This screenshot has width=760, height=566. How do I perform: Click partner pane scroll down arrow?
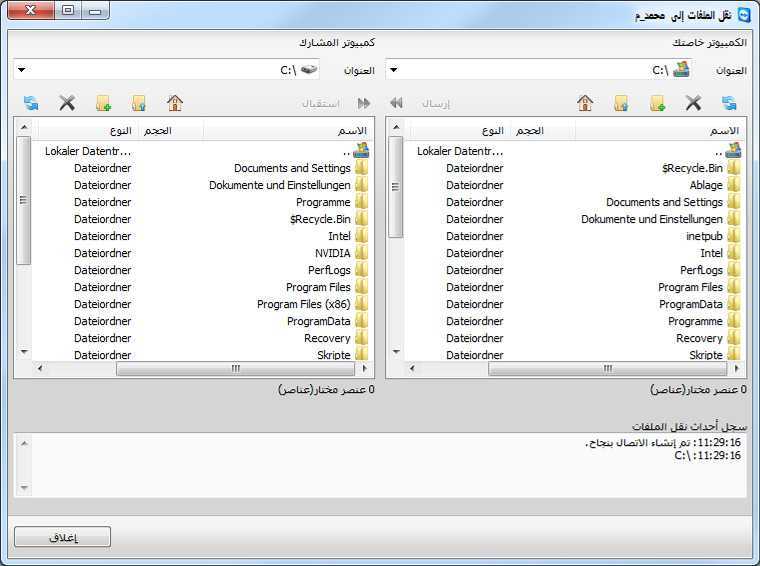(x=24, y=351)
